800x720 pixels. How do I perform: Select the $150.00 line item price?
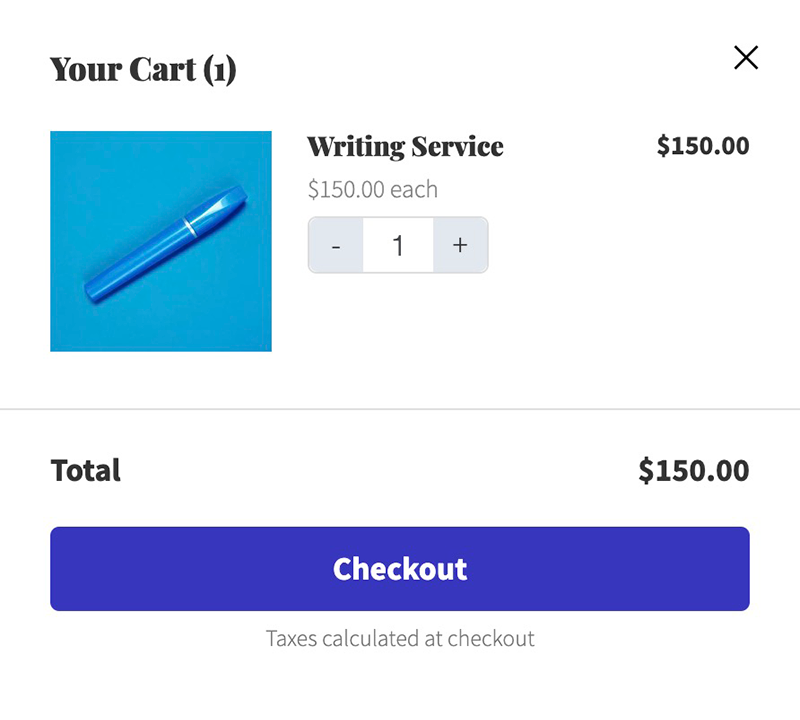(x=703, y=146)
